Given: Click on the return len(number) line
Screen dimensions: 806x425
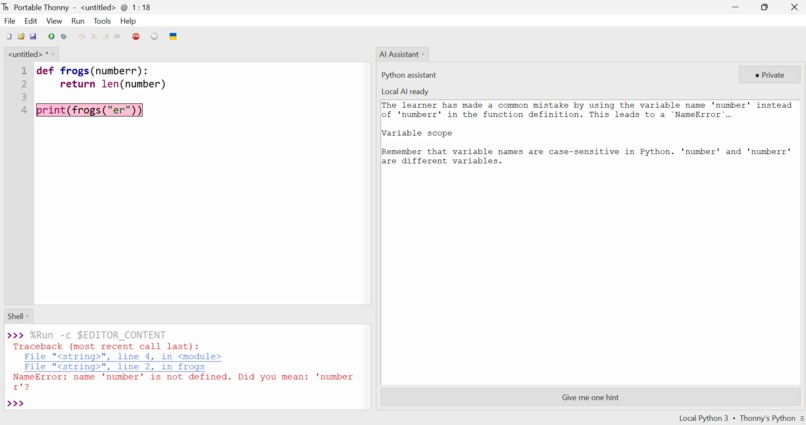Looking at the screenshot, I should (113, 84).
